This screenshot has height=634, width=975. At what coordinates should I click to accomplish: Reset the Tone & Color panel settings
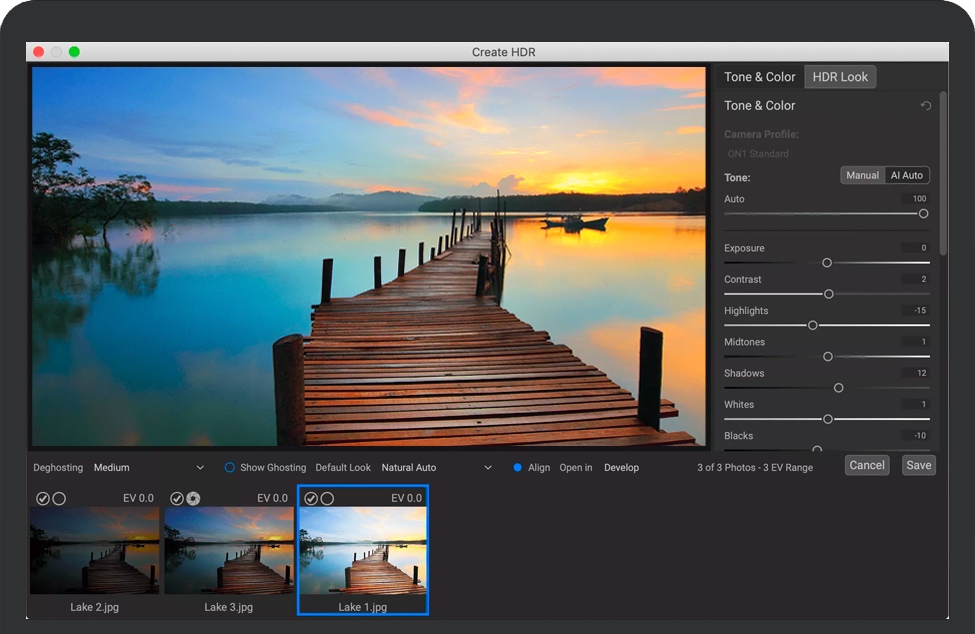pos(925,106)
